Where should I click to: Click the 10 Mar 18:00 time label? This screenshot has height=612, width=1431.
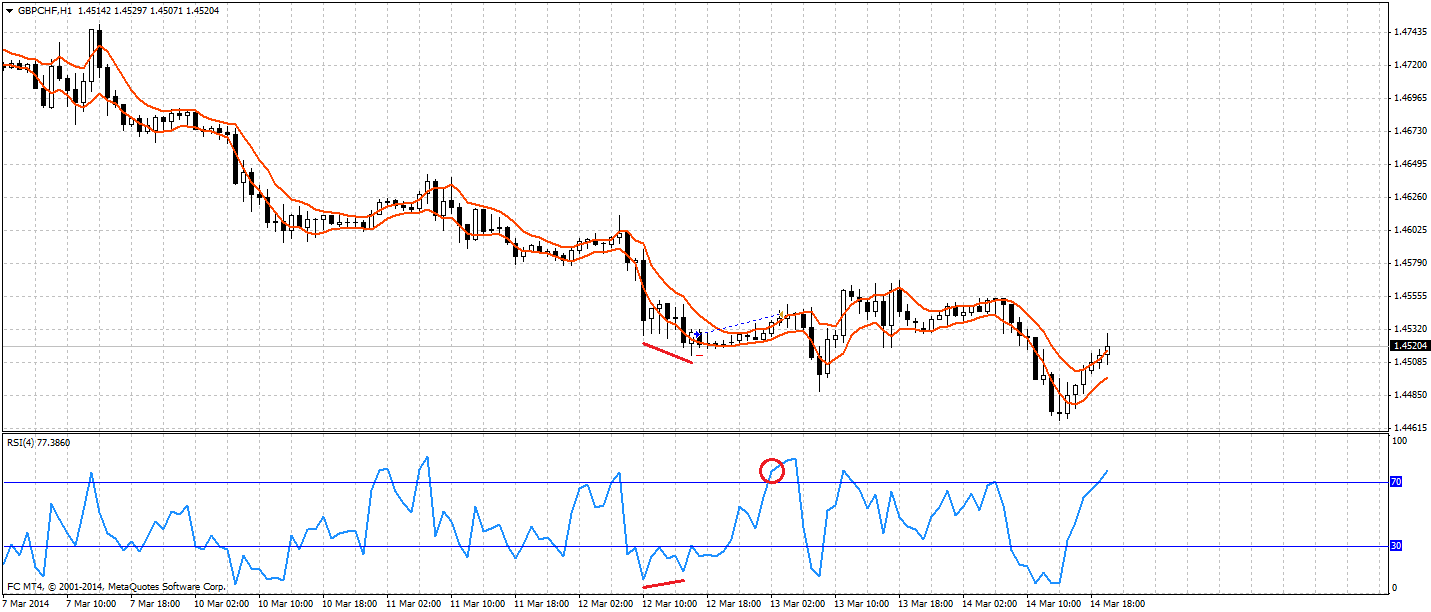[351, 604]
